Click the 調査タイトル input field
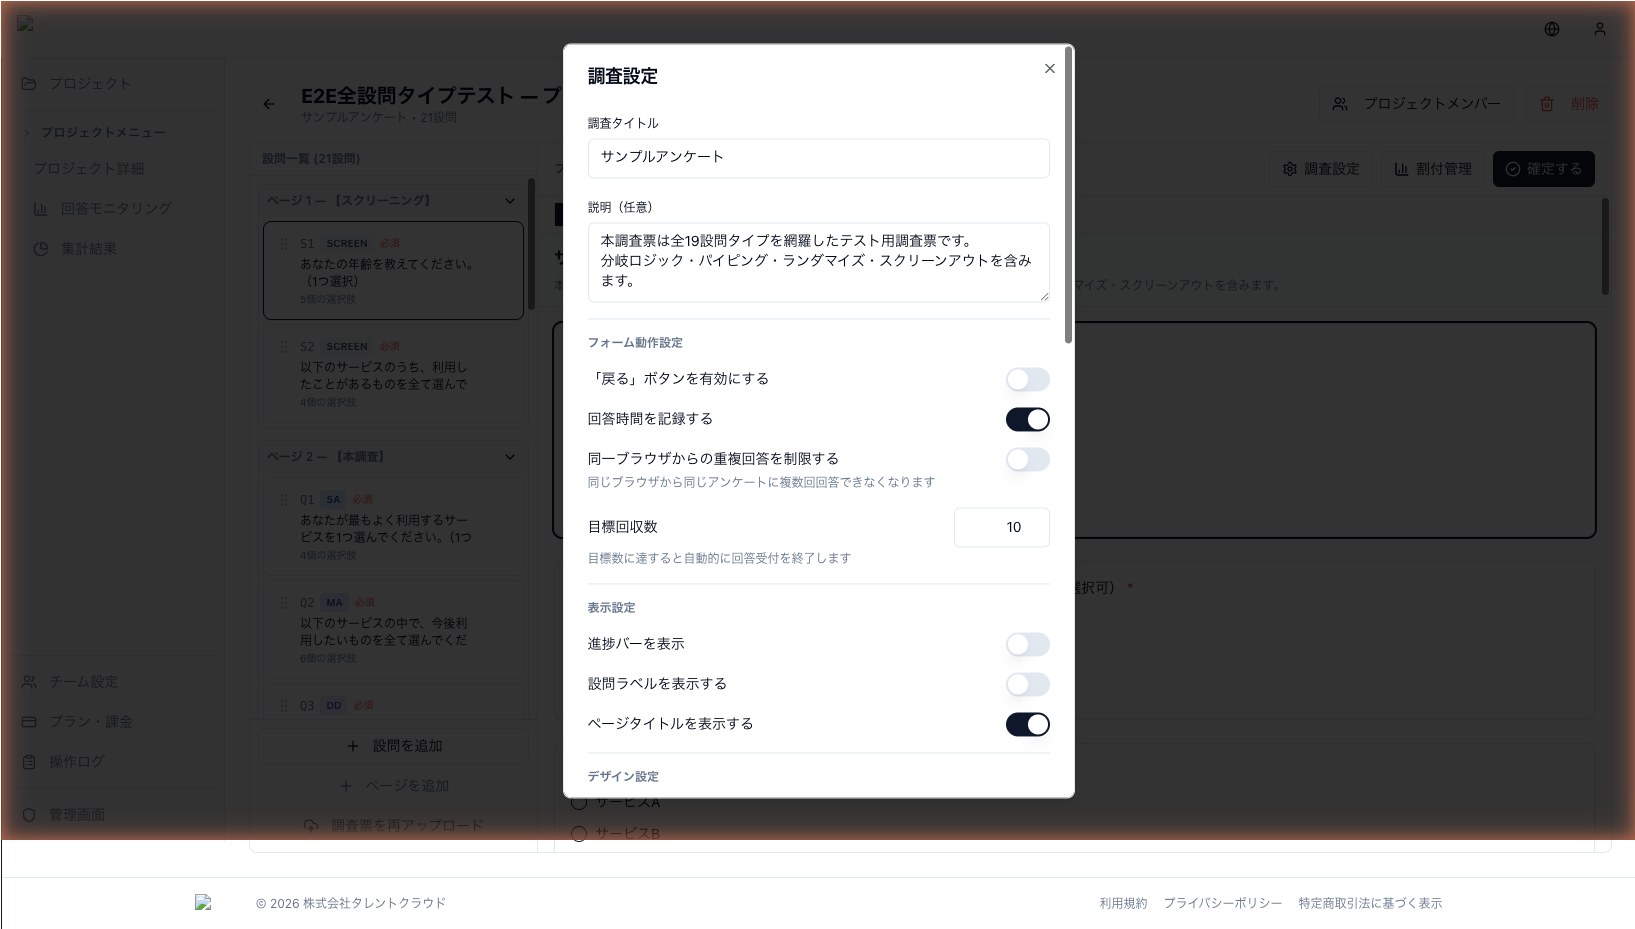This screenshot has width=1635, height=929. [818, 158]
